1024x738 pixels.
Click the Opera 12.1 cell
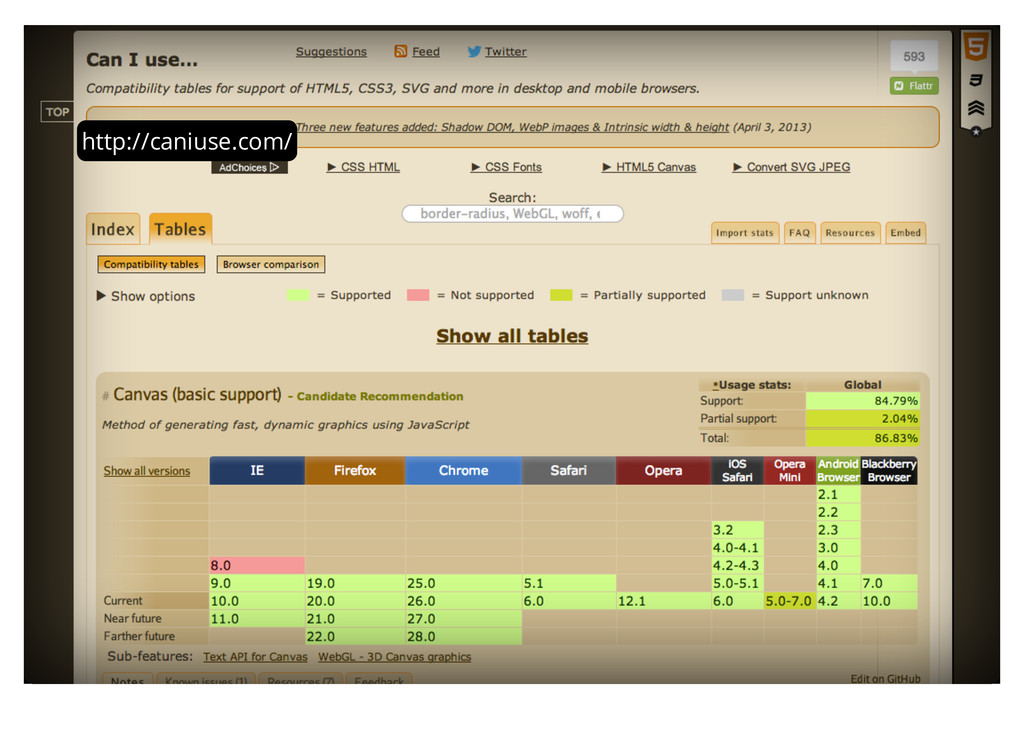click(664, 601)
